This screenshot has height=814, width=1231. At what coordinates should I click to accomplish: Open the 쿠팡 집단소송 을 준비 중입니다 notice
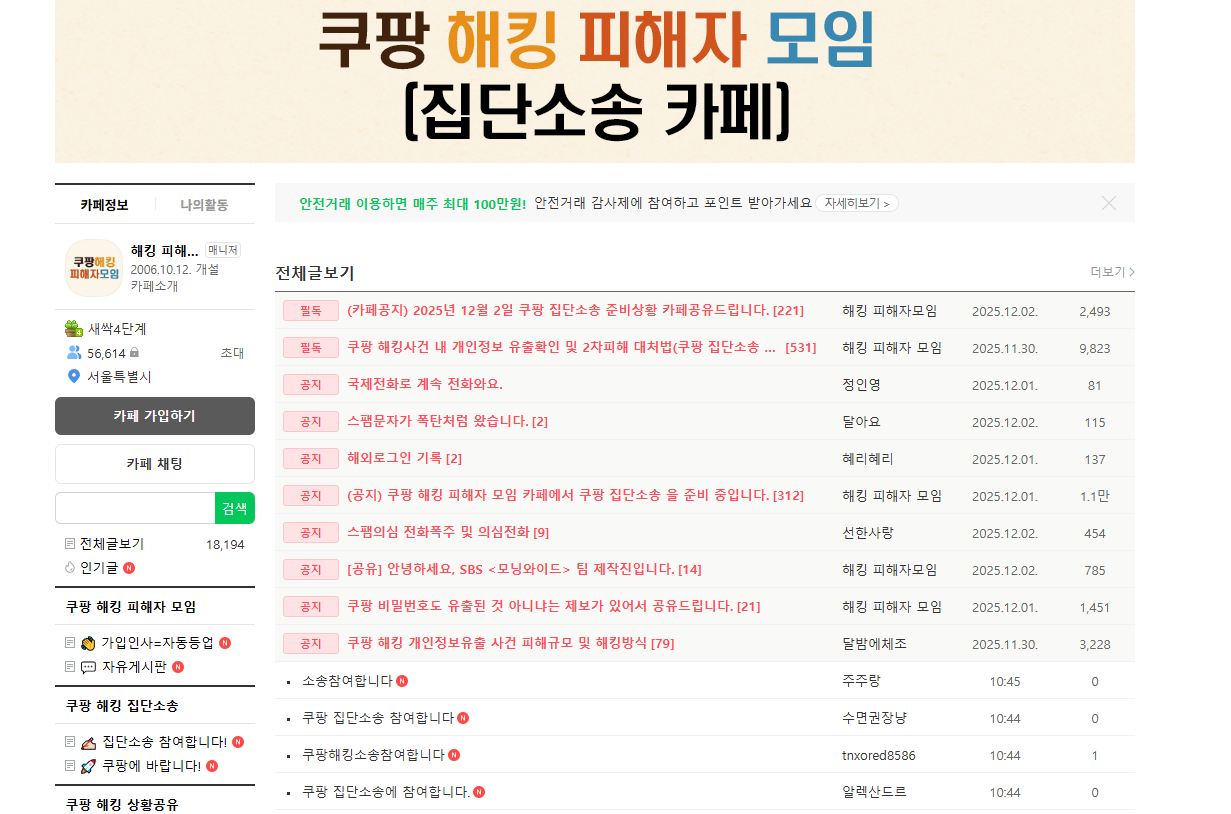(558, 495)
